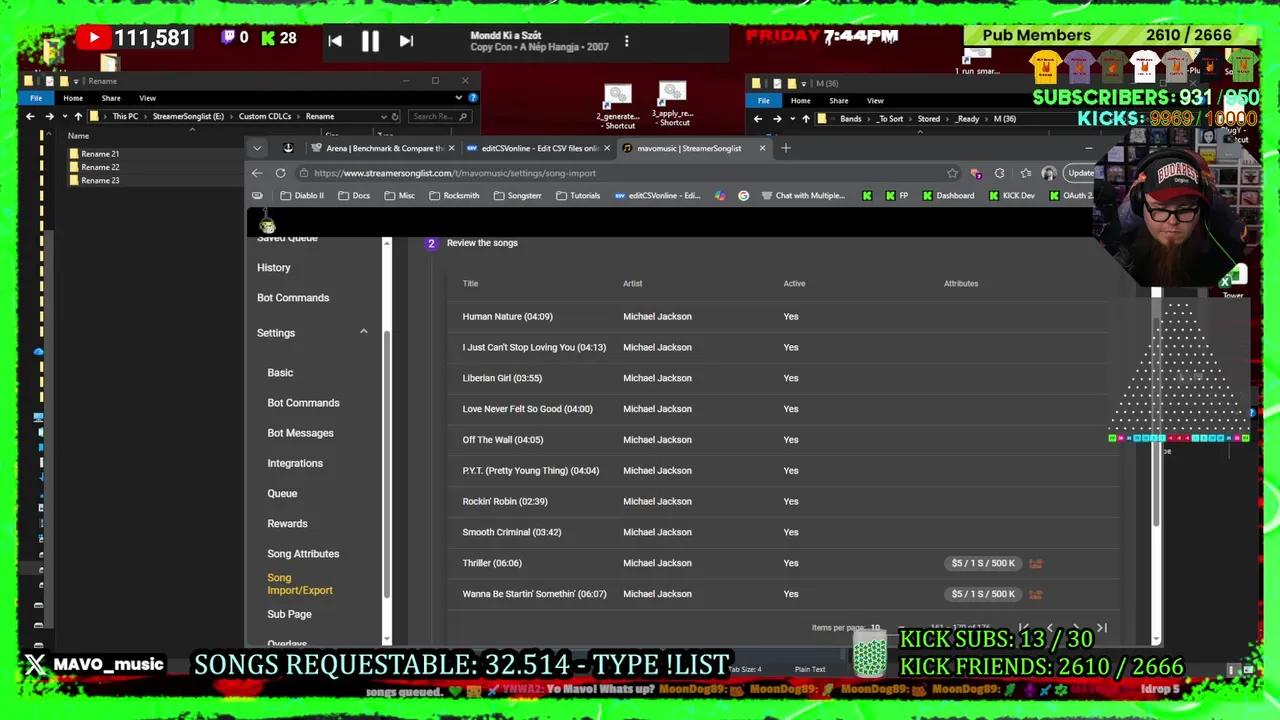1280x720 pixels.
Task: Open Queue settings
Action: (x=282, y=493)
